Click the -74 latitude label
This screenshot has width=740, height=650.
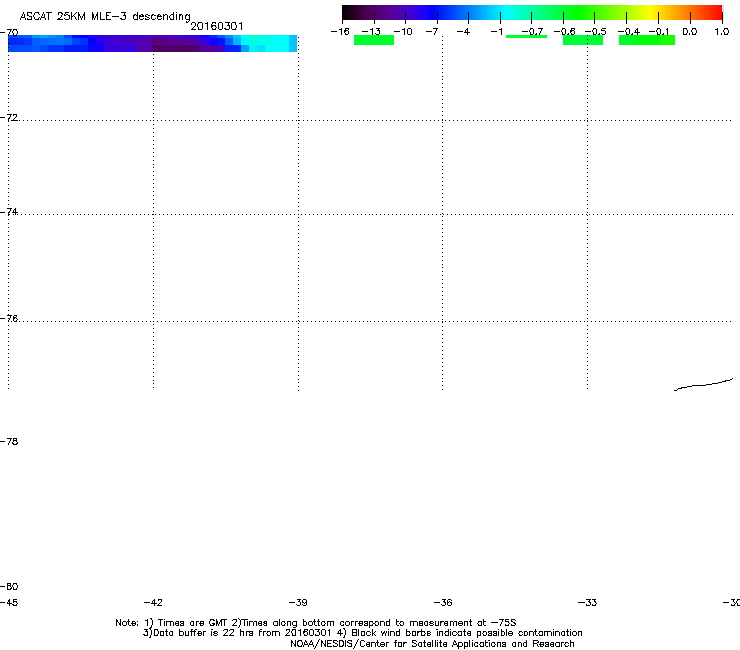[x=9, y=211]
